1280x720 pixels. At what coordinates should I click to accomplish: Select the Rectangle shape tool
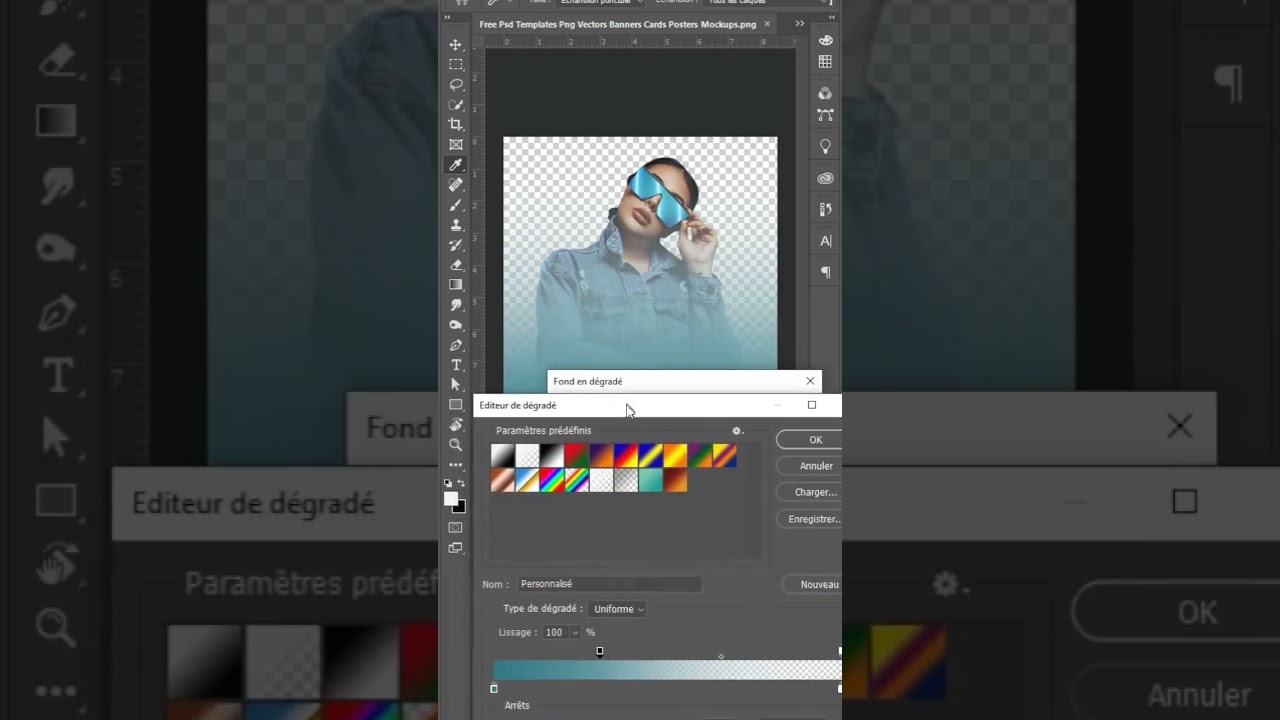(456, 405)
